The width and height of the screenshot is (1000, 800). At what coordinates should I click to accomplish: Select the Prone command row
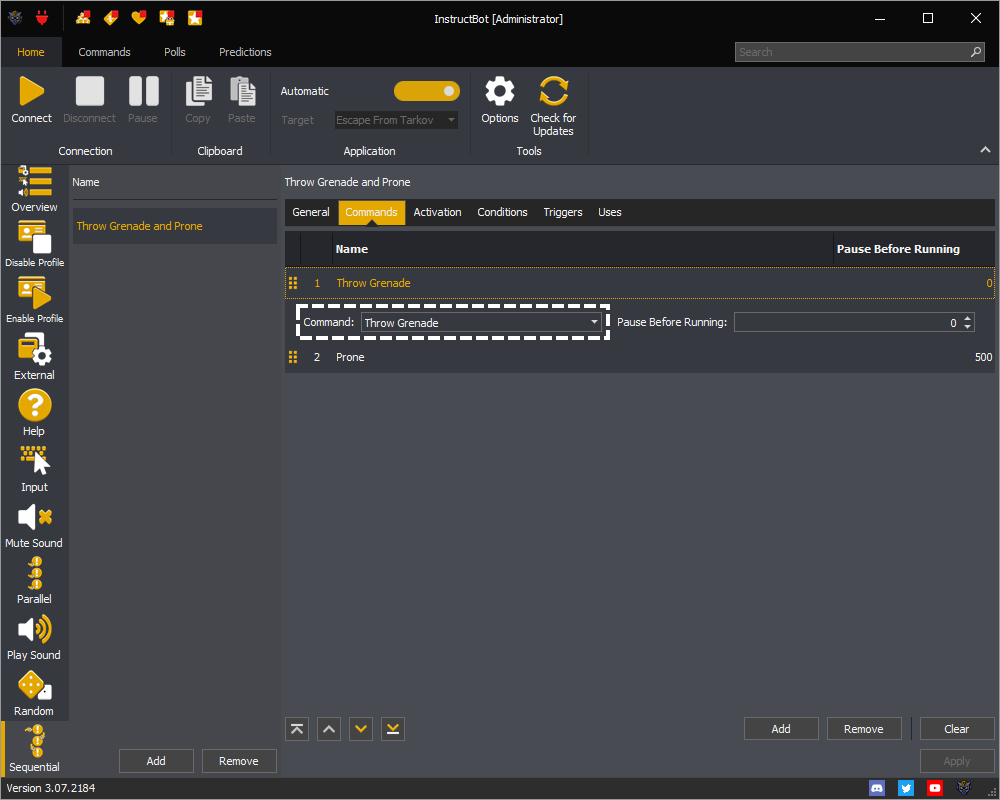[x=640, y=357]
